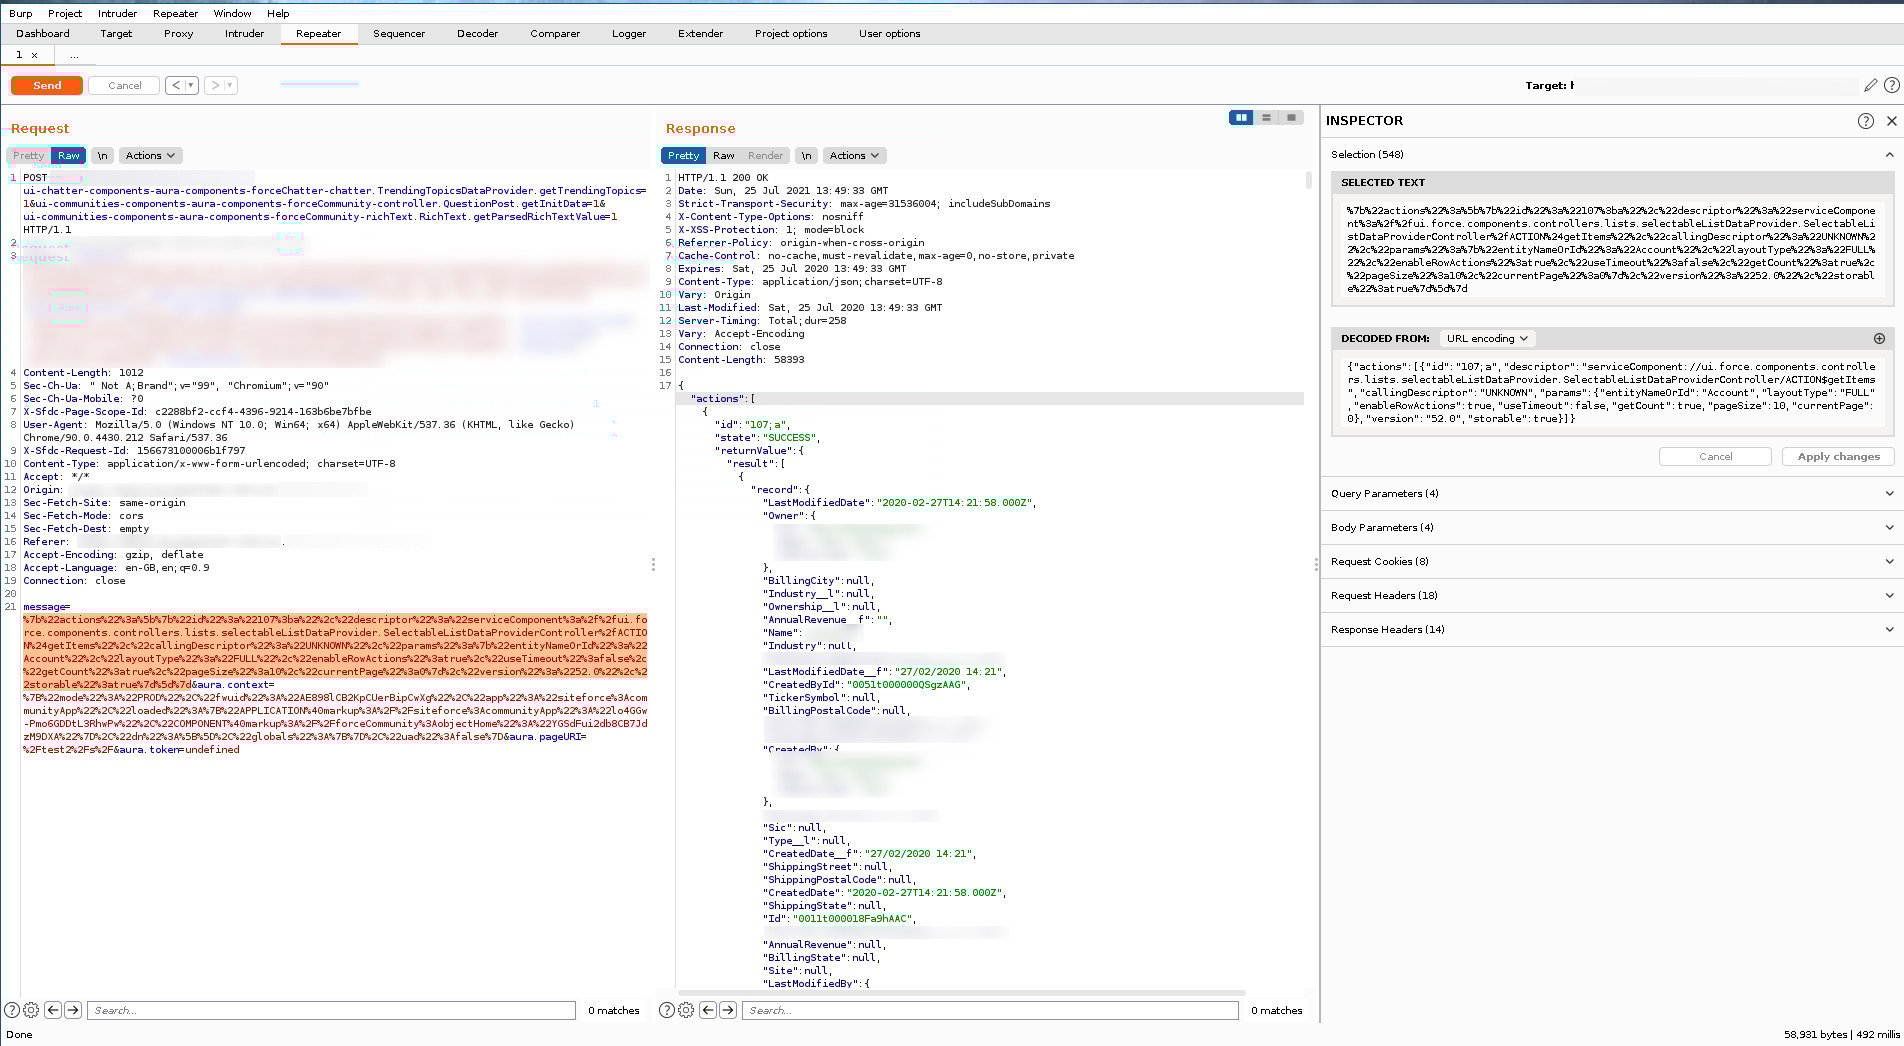
Task: Select tabbed combined layout icon
Action: (1291, 118)
